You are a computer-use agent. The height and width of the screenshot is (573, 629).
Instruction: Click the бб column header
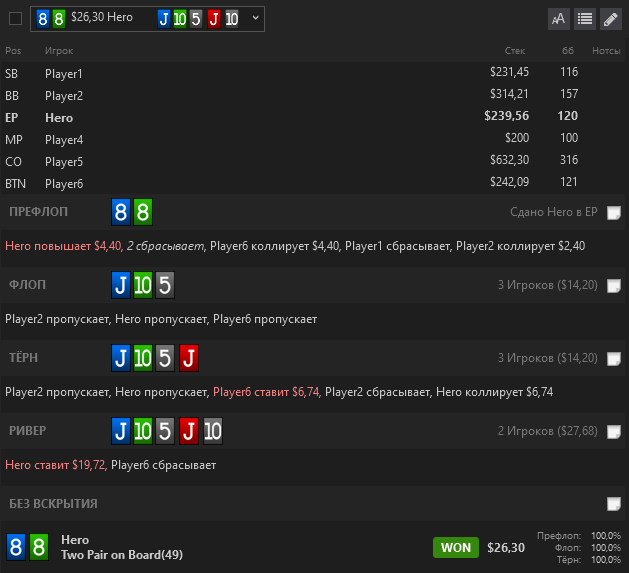pyautogui.click(x=568, y=51)
